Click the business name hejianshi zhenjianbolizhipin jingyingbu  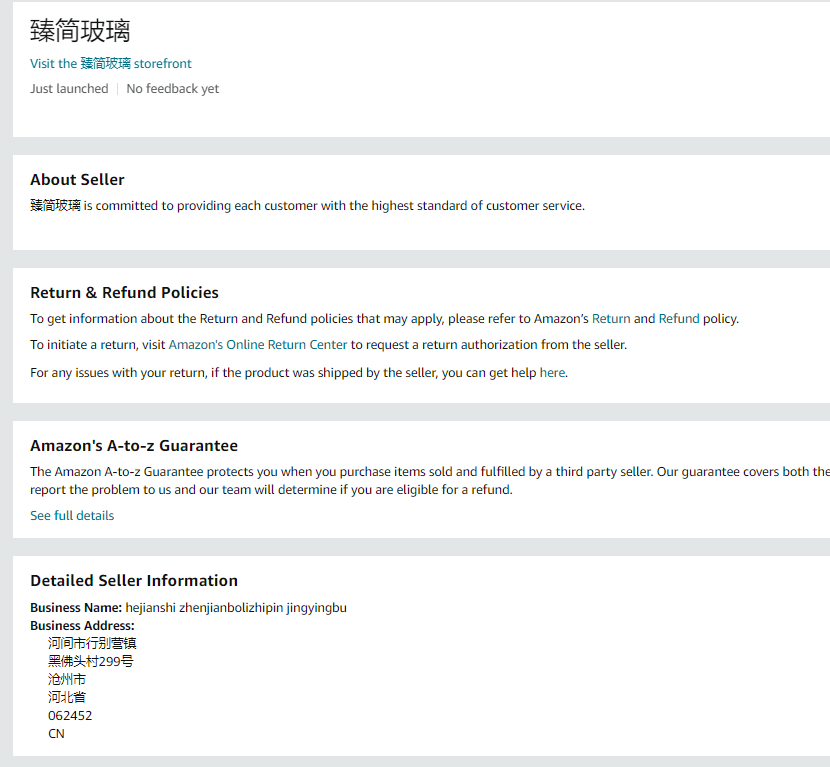(x=236, y=608)
